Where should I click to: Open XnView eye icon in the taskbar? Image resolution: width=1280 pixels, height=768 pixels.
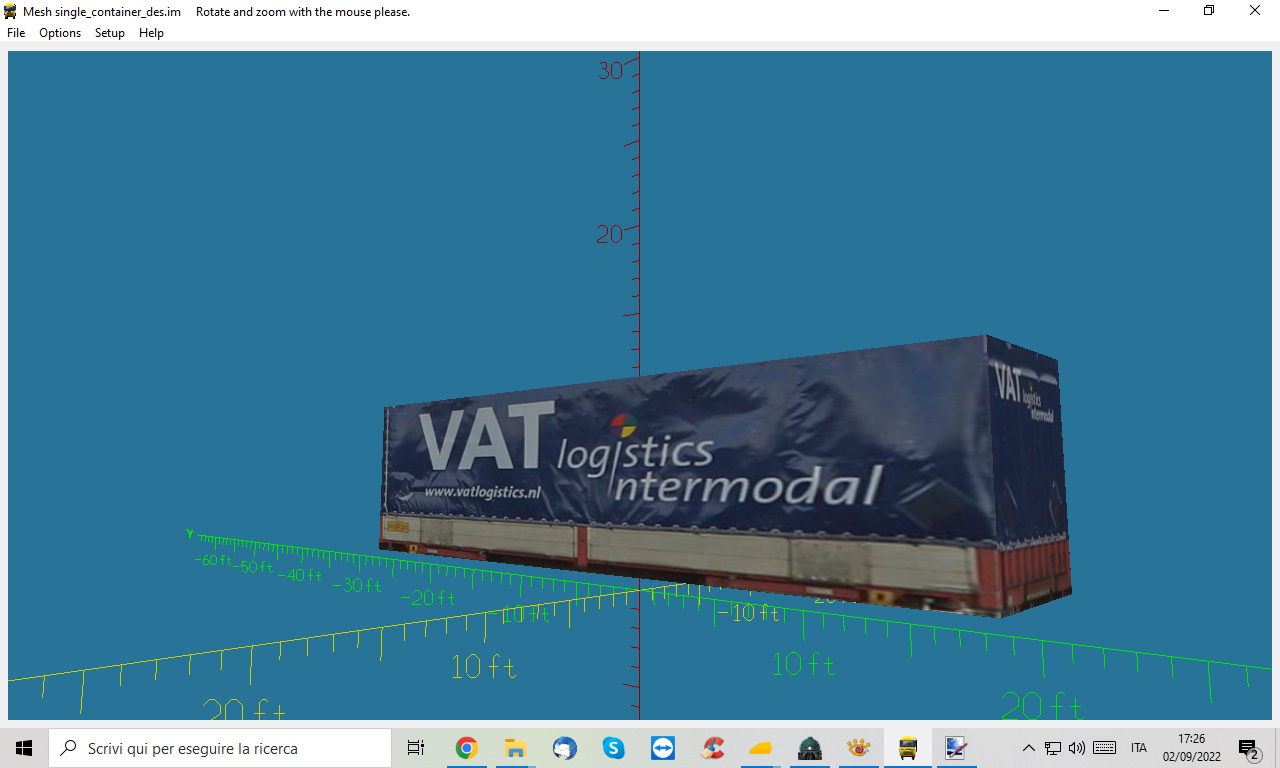coord(859,748)
